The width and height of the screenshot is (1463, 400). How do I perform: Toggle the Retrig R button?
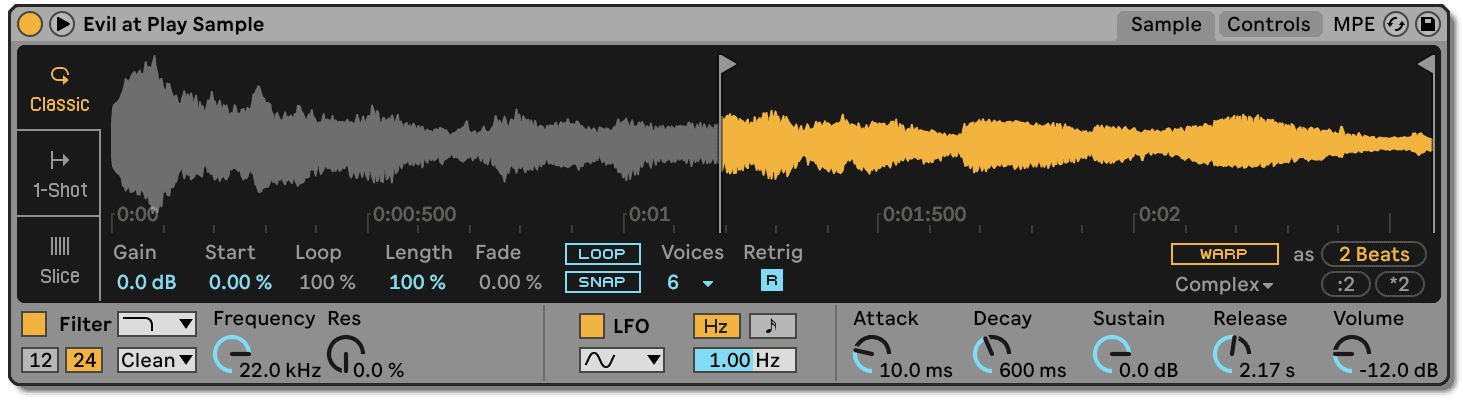click(771, 281)
